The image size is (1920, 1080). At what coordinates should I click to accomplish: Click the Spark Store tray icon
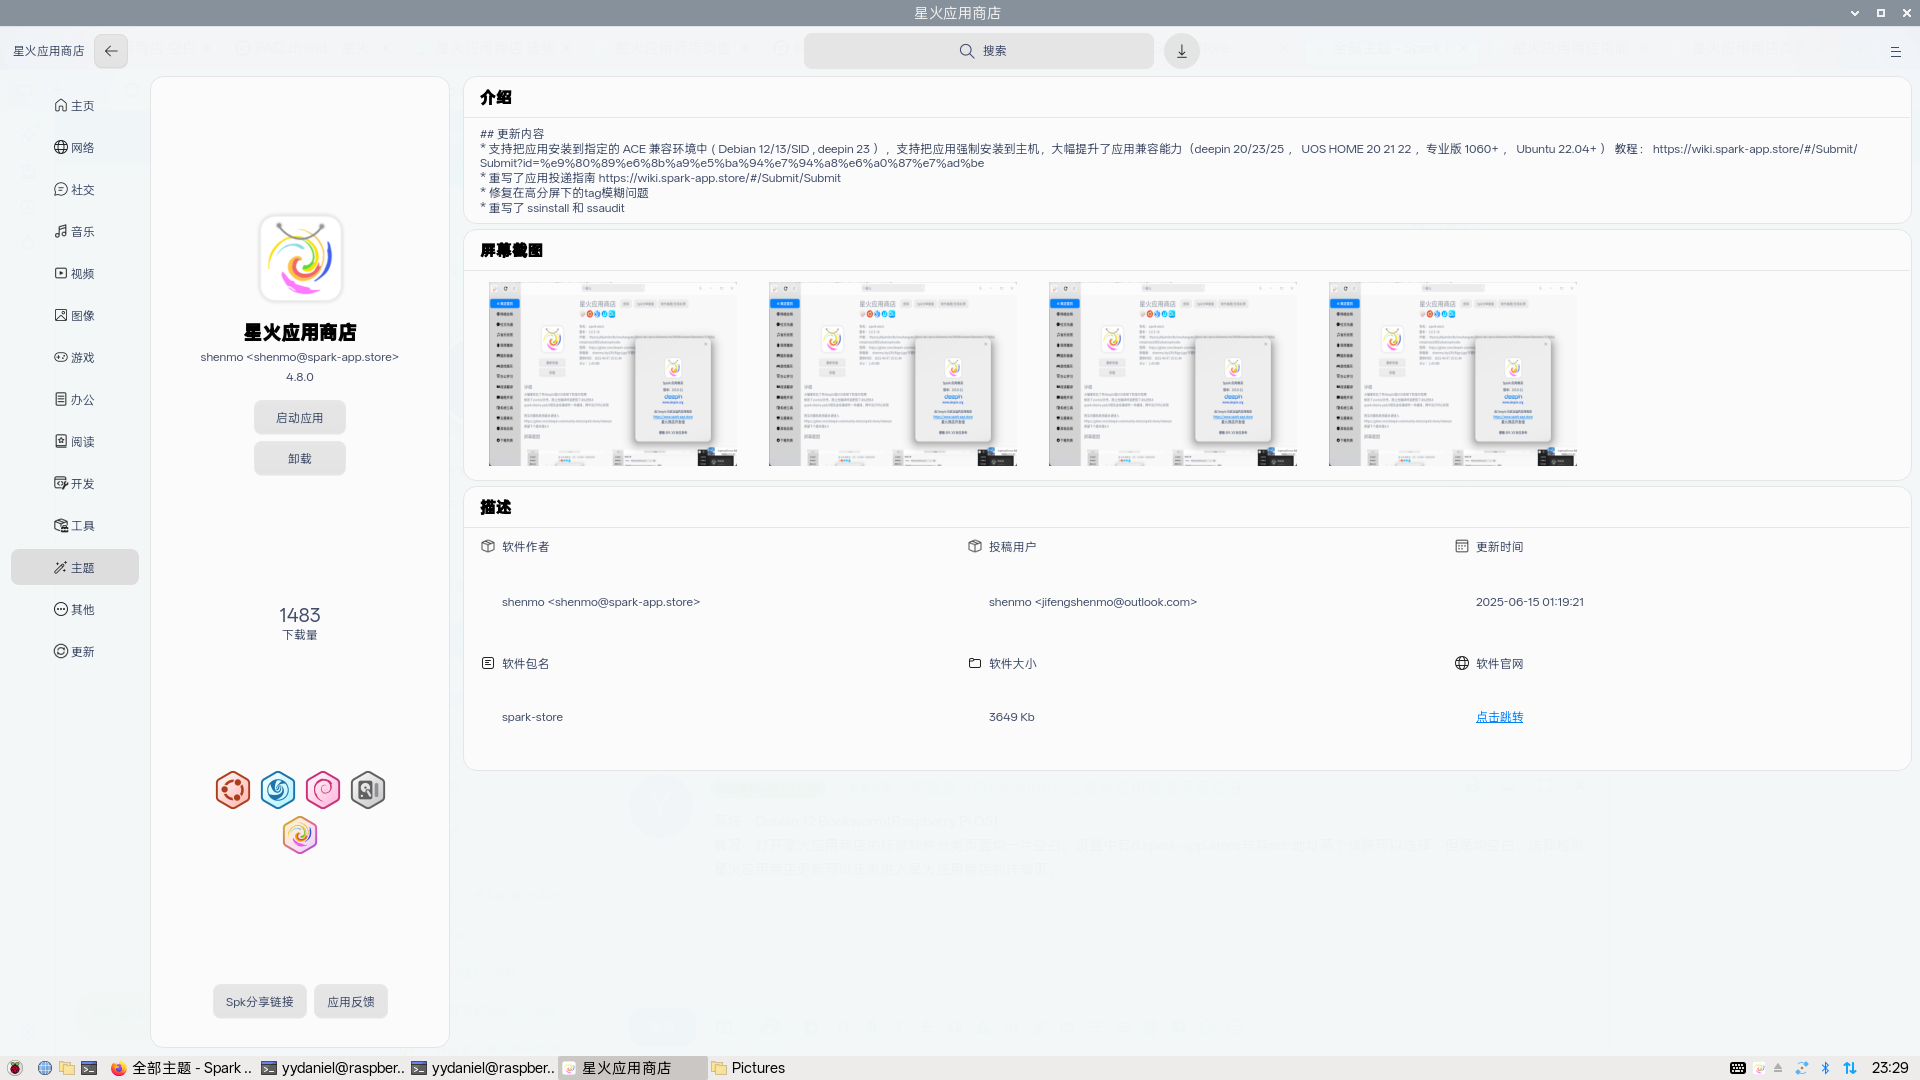[1760, 1068]
